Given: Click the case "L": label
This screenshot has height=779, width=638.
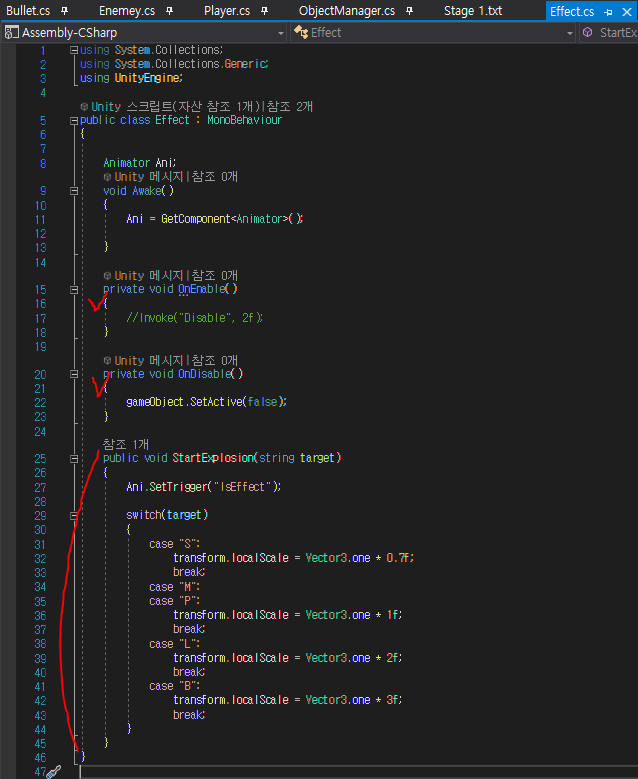Looking at the screenshot, I should click(x=174, y=644).
